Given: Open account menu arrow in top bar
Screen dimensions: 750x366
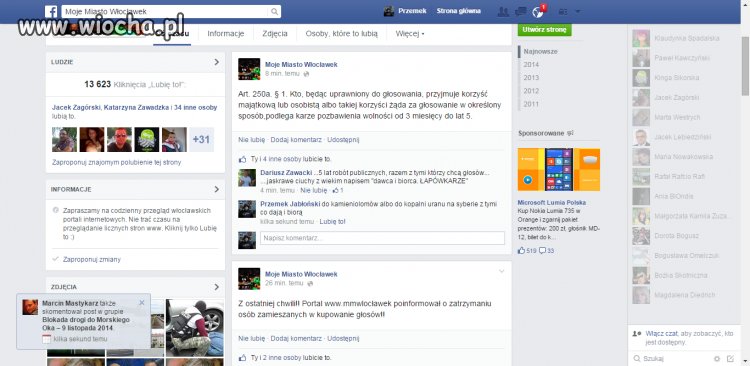Looking at the screenshot, I should click(x=577, y=11).
